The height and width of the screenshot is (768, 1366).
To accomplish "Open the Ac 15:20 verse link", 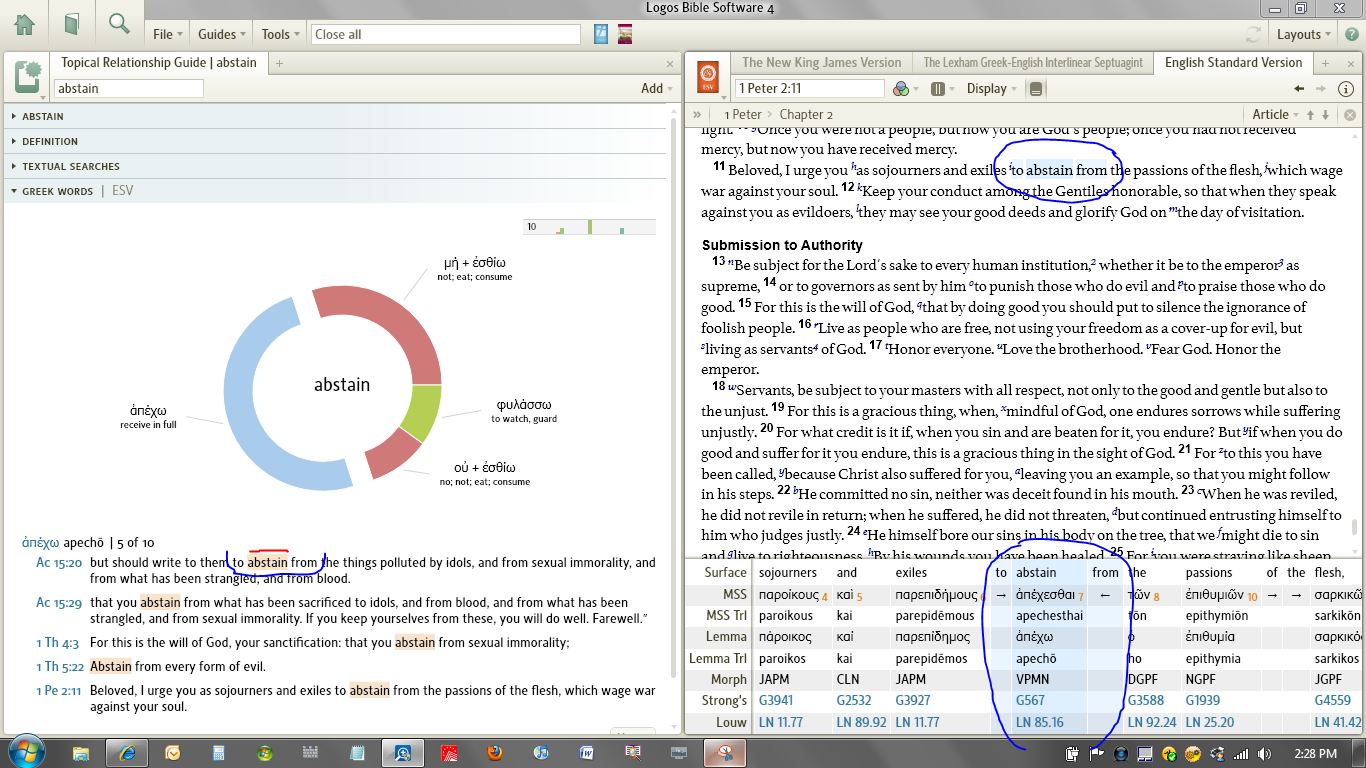I will tap(58, 563).
